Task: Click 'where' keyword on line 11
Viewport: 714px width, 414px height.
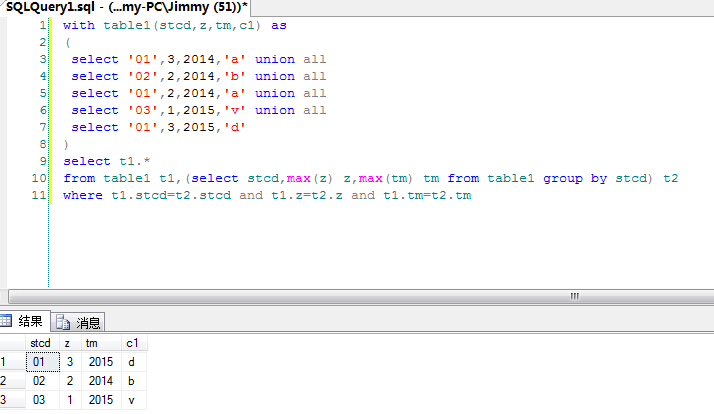Action: 83,195
